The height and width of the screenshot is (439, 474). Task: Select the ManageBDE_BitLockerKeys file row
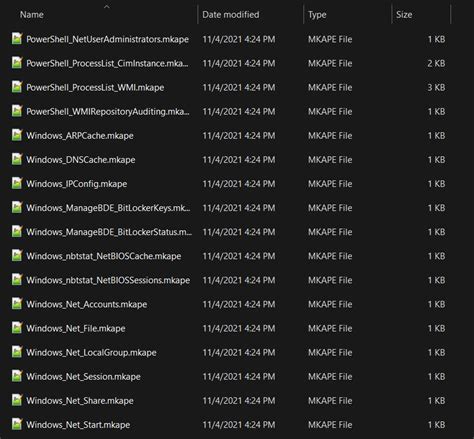(230, 208)
